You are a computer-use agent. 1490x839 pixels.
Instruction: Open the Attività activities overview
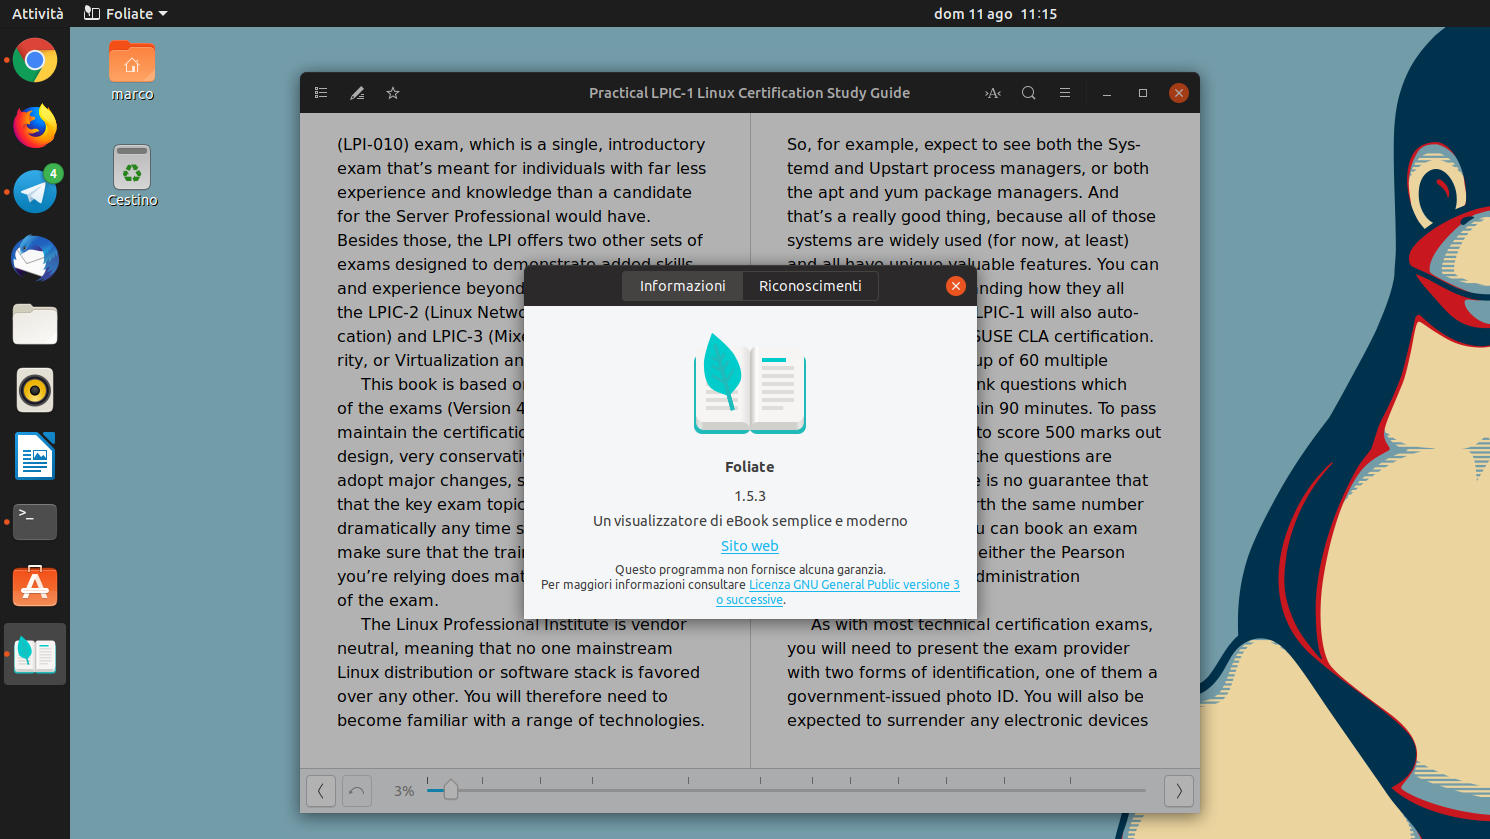coord(38,14)
